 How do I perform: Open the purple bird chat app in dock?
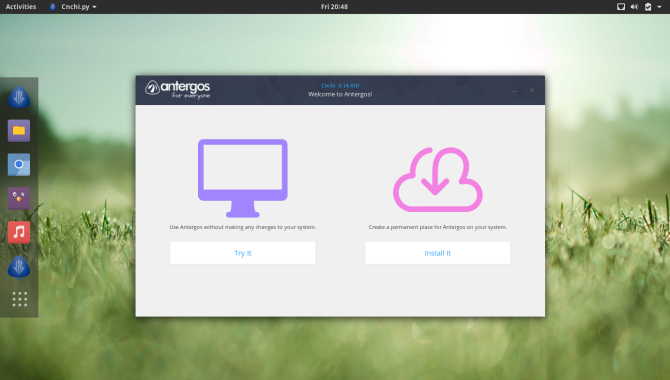click(x=19, y=198)
